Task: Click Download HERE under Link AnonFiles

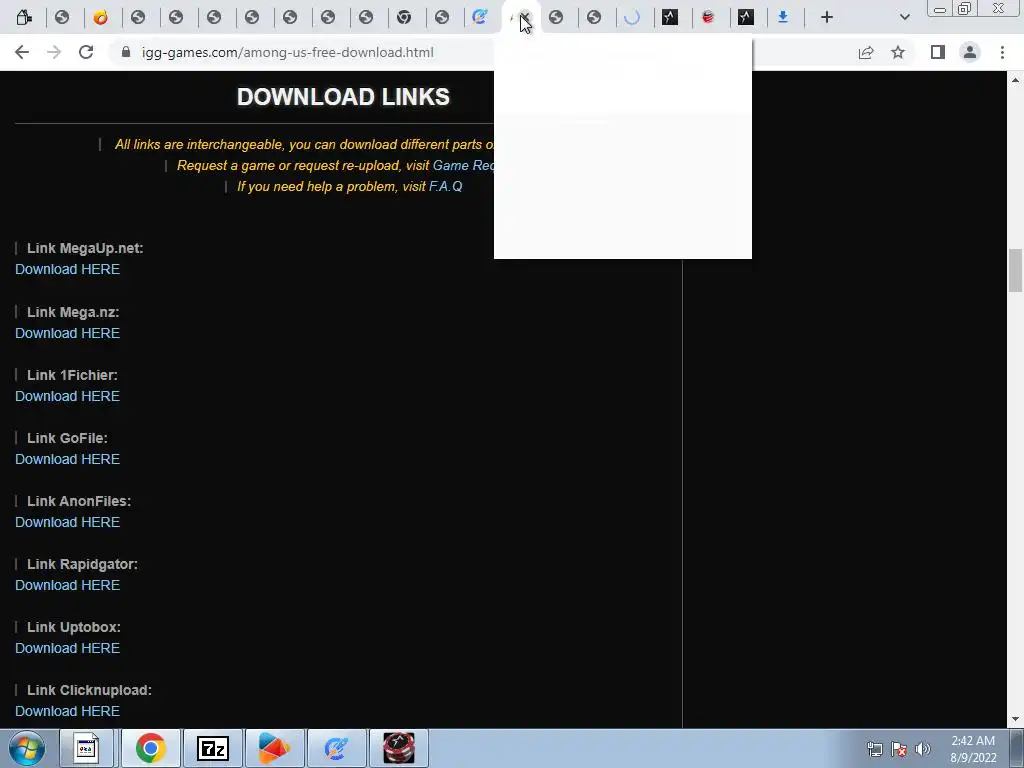Action: pyautogui.click(x=67, y=522)
